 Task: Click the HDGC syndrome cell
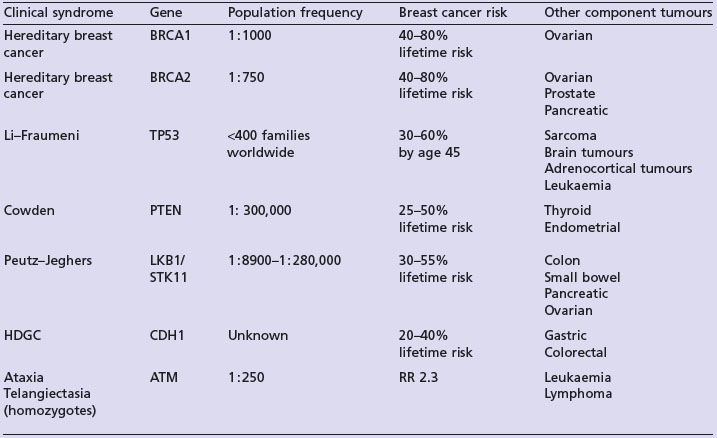[x=24, y=336]
